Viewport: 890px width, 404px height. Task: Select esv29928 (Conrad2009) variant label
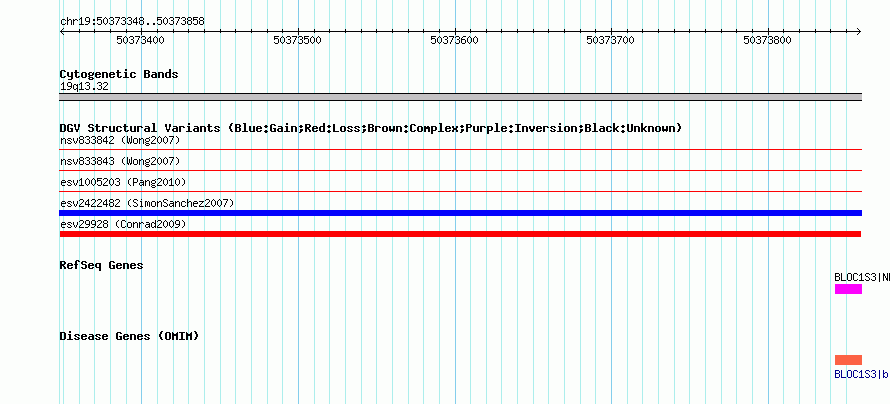click(123, 224)
